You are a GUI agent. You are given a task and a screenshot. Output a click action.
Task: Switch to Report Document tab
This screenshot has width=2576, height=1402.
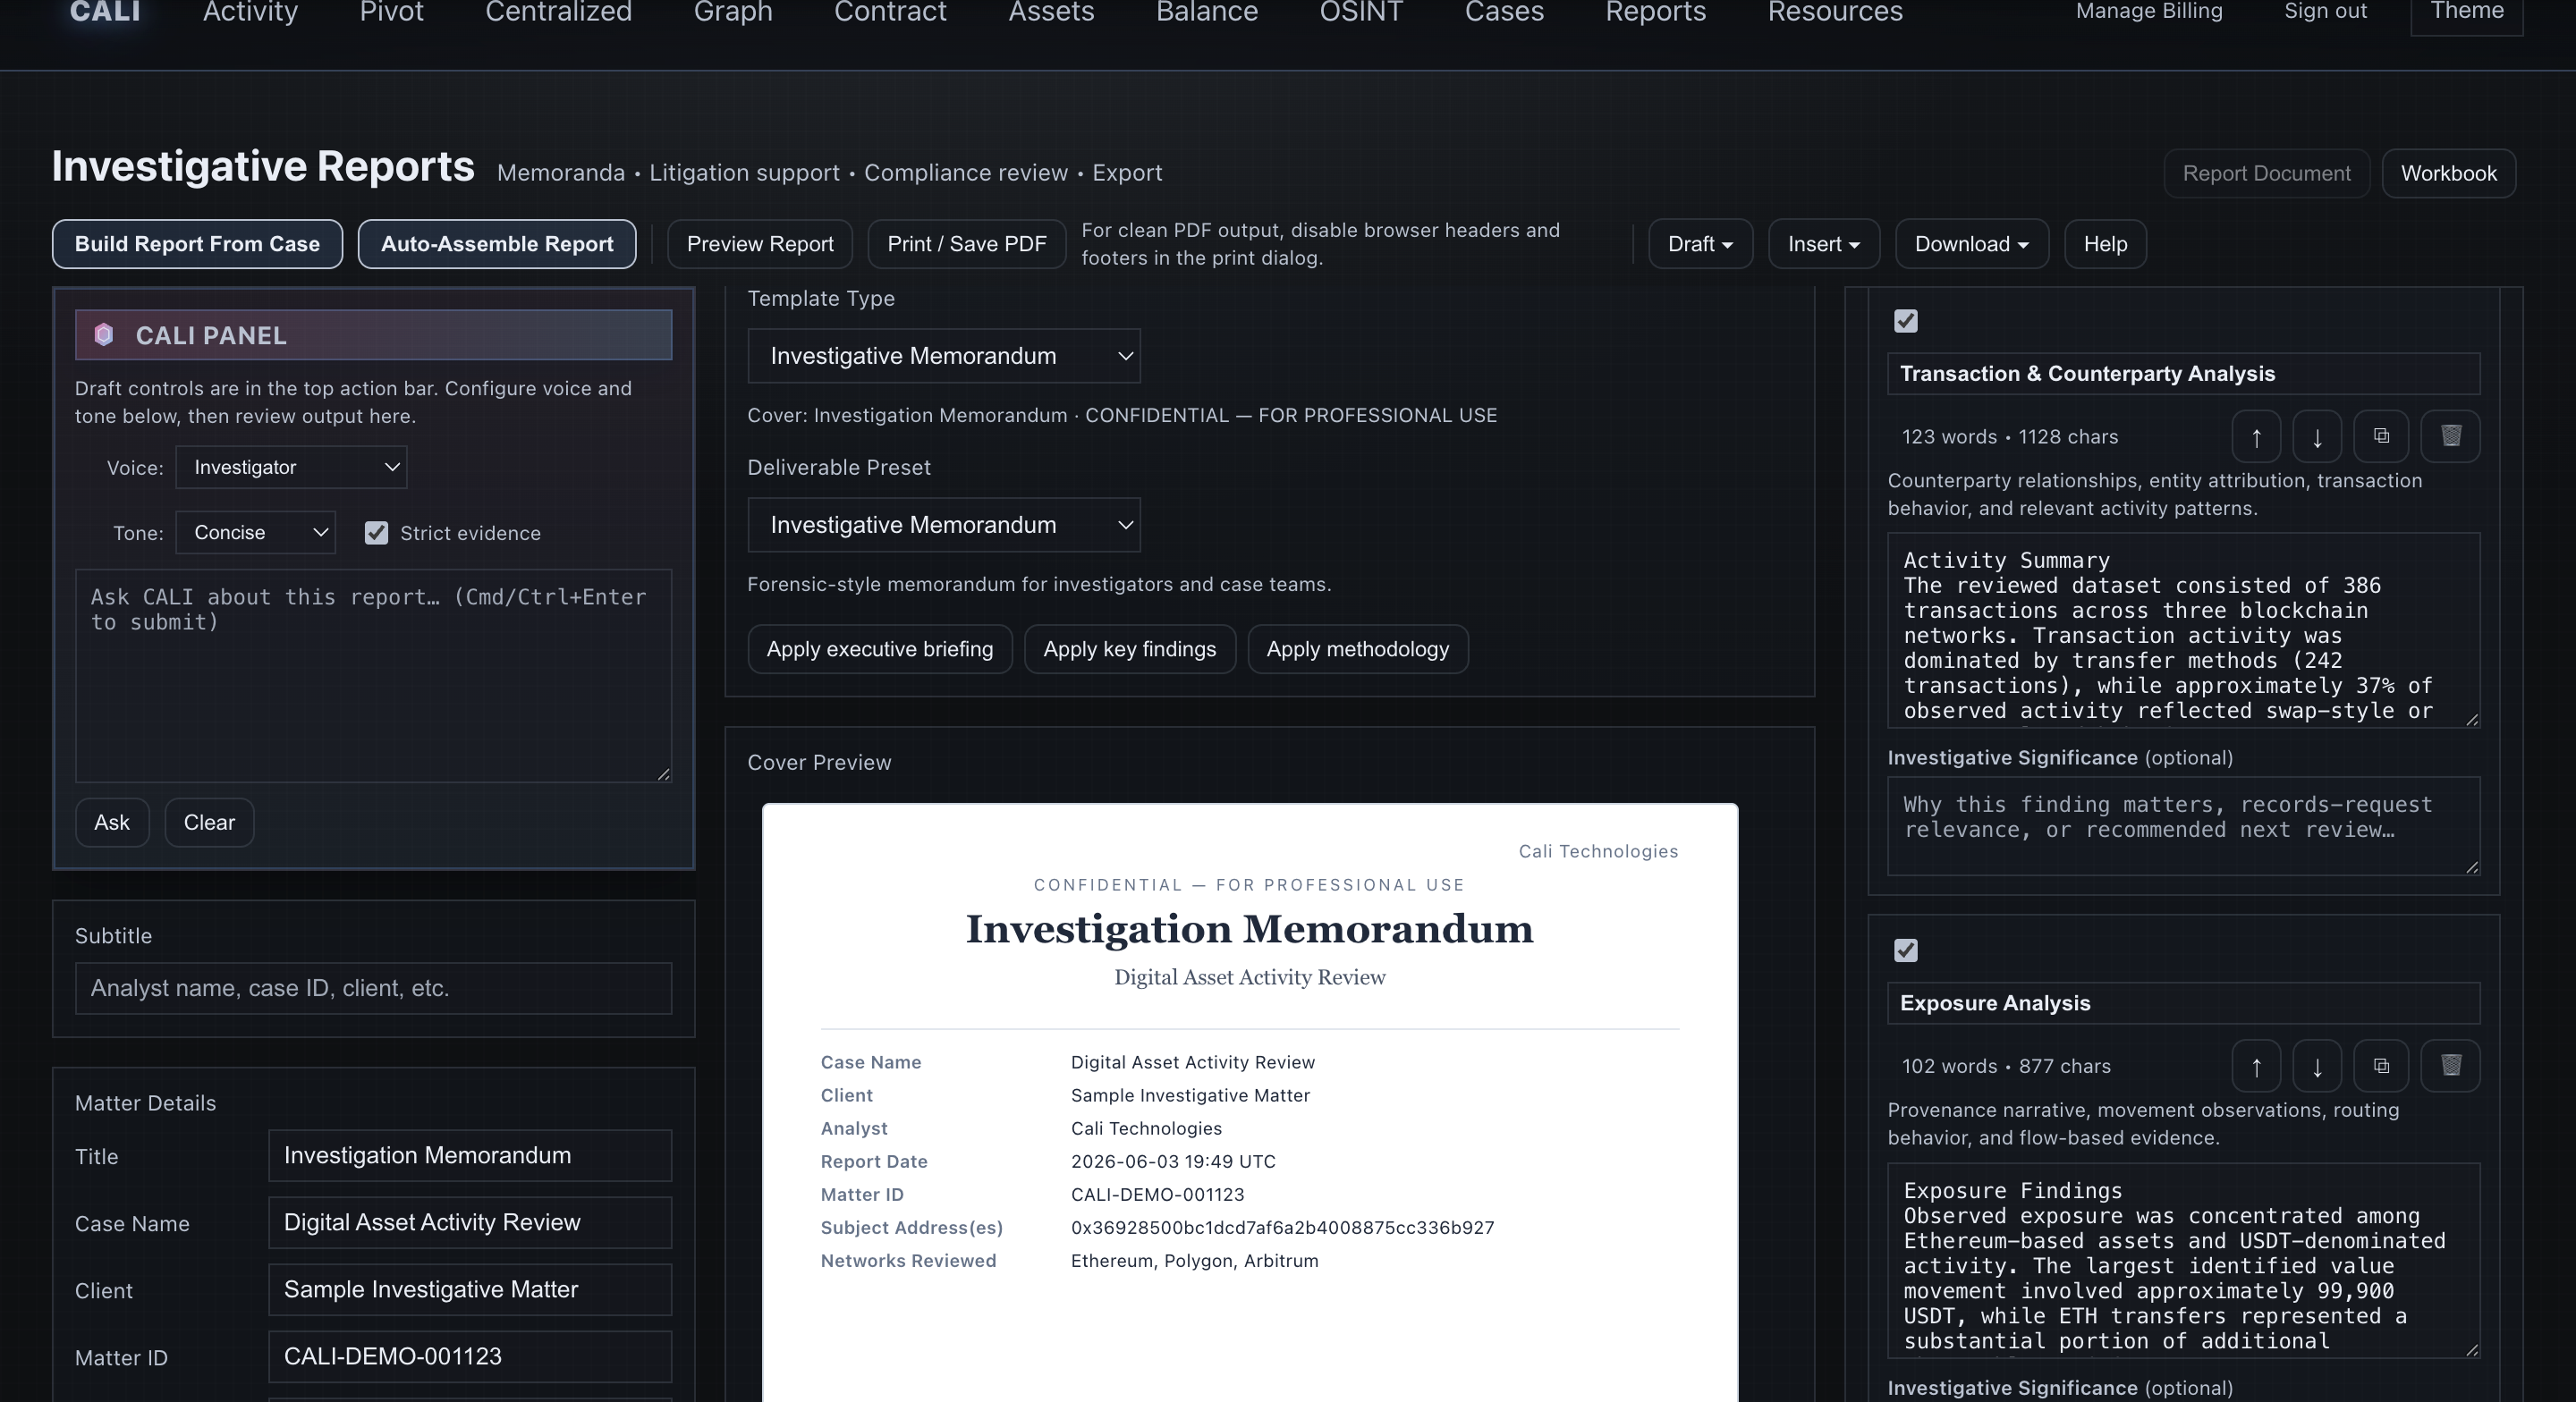click(2266, 174)
